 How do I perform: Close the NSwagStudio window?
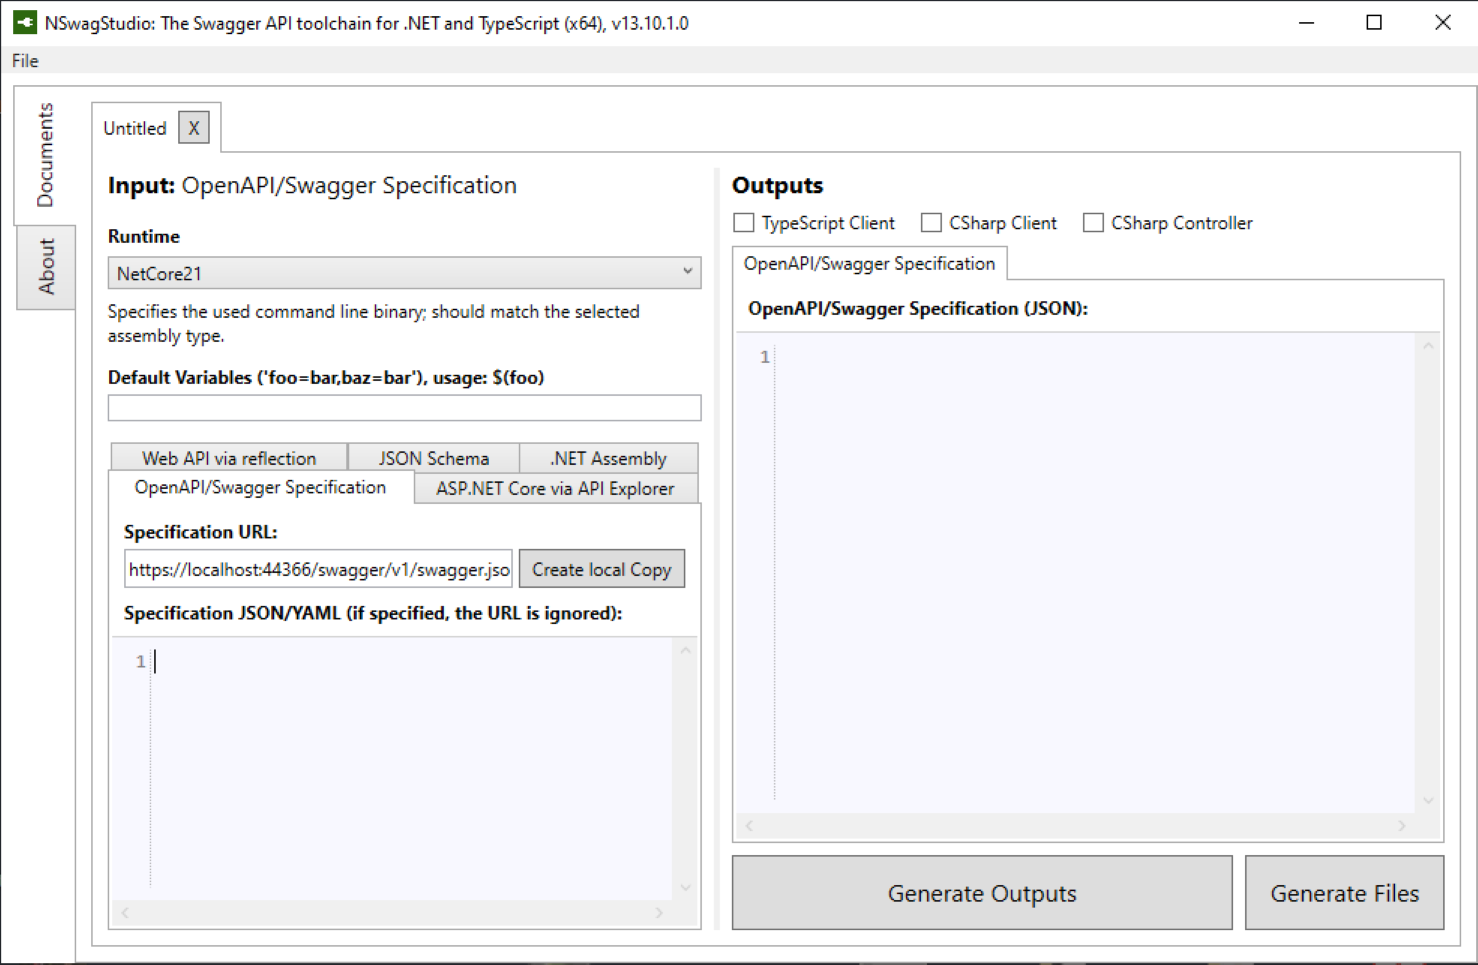pos(1443,22)
